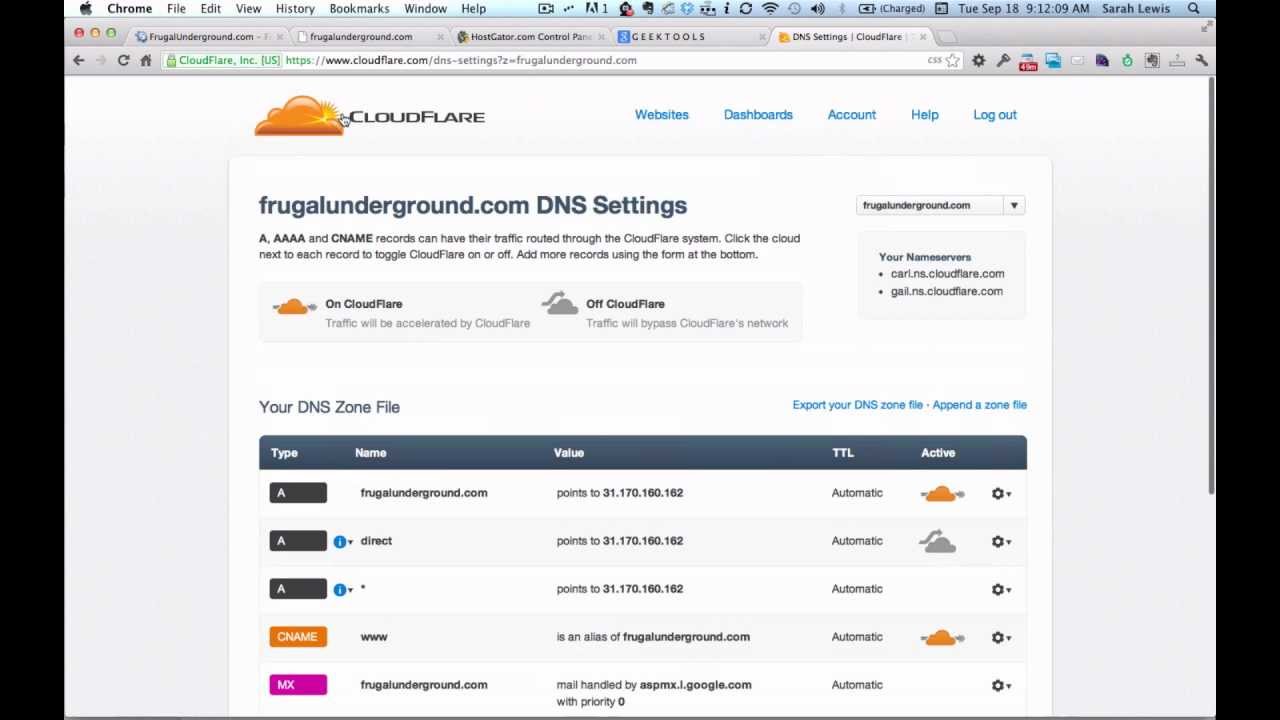Click the red 49m badge extension icon
This screenshot has width=1280, height=720.
click(1028, 62)
